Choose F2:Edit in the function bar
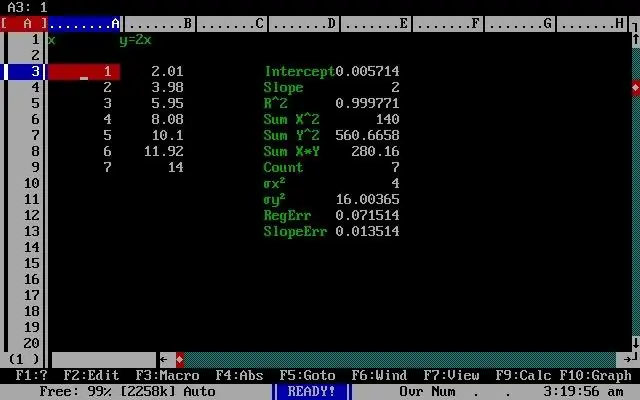Image resolution: width=640 pixels, height=400 pixels. tap(91, 375)
